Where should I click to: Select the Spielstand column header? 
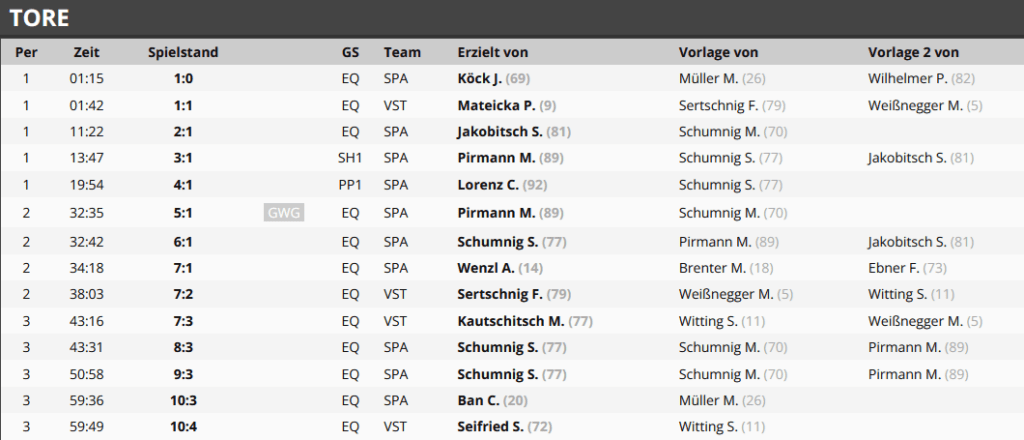click(x=183, y=52)
